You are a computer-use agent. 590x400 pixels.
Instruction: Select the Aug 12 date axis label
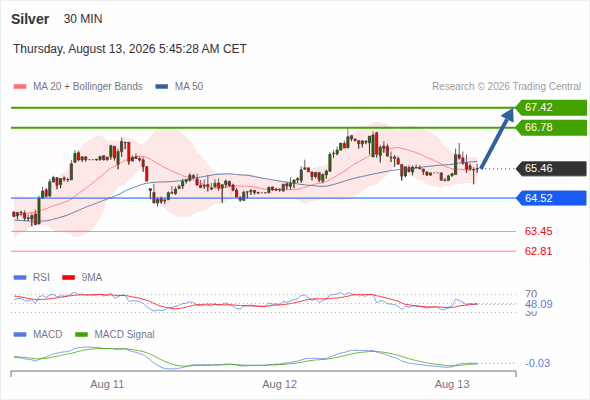pyautogui.click(x=280, y=385)
